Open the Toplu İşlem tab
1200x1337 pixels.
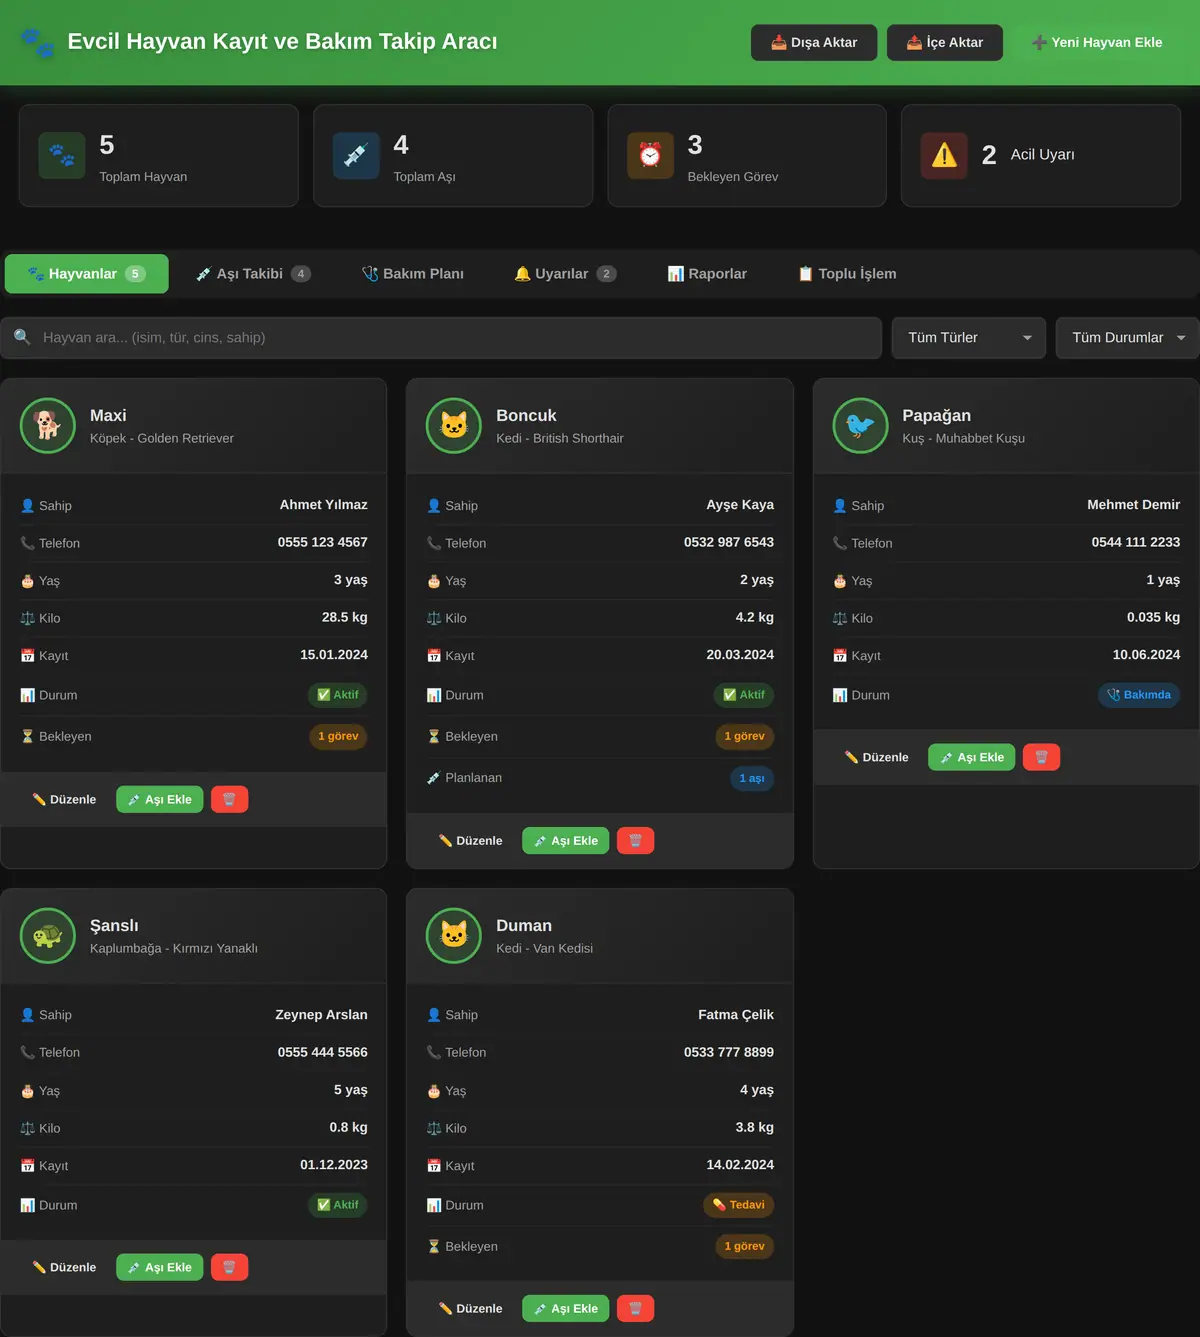click(847, 274)
